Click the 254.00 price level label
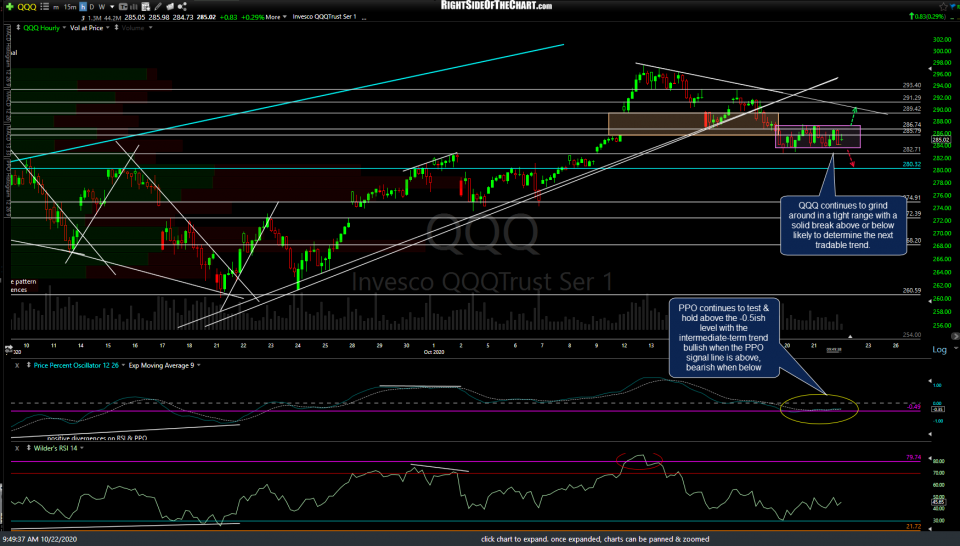This screenshot has height=546, width=960. (912, 335)
